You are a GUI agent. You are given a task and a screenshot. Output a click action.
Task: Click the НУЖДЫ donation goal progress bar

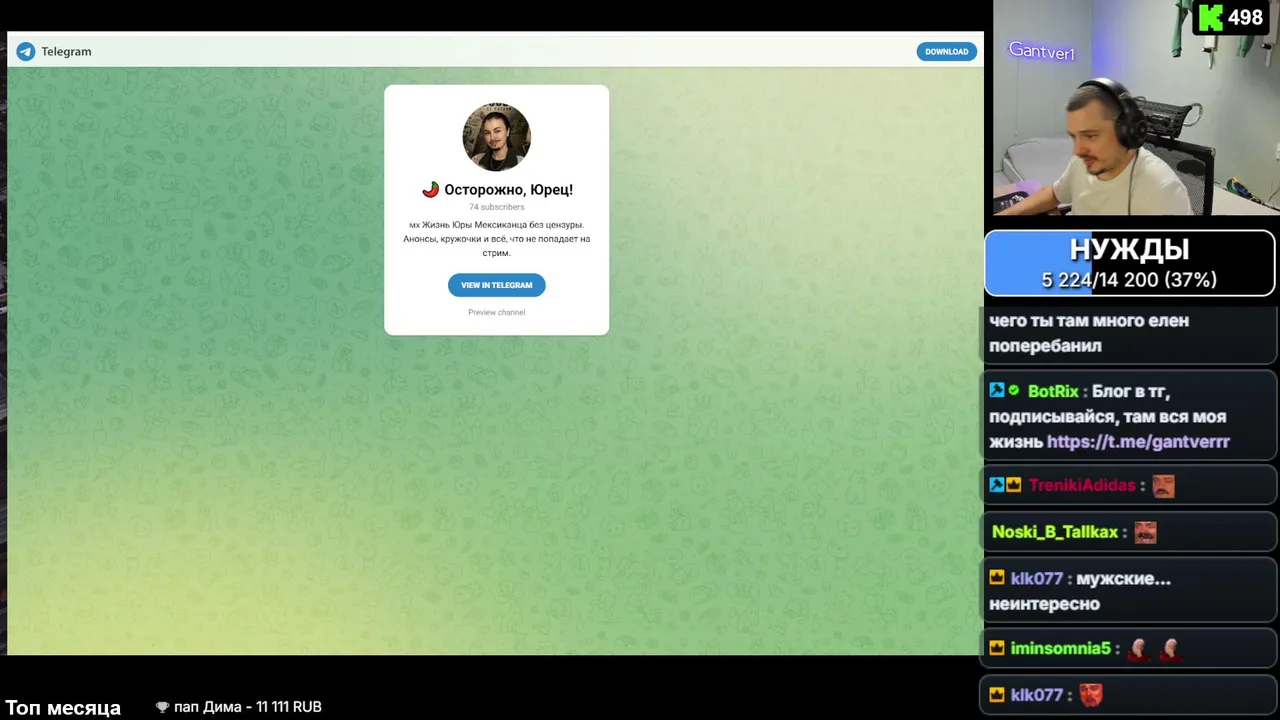[x=1130, y=264]
